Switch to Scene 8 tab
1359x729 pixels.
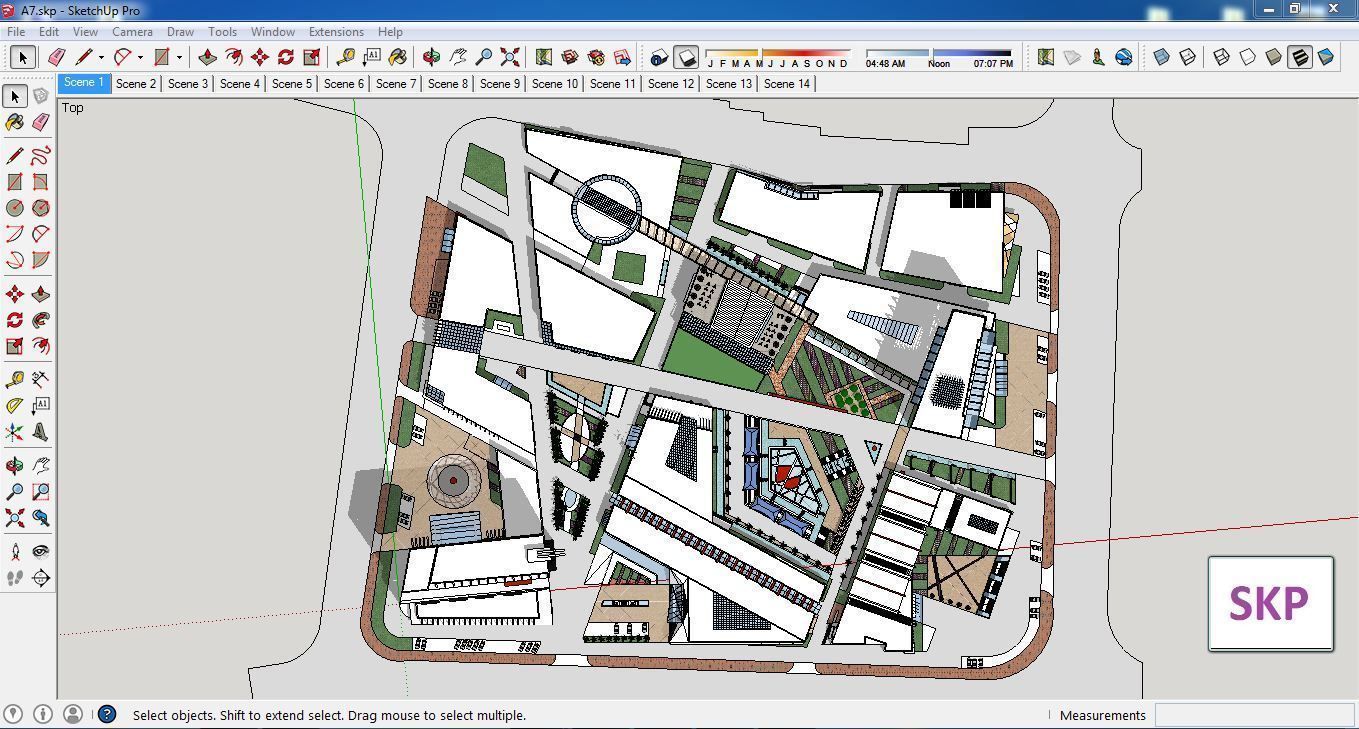pos(448,84)
